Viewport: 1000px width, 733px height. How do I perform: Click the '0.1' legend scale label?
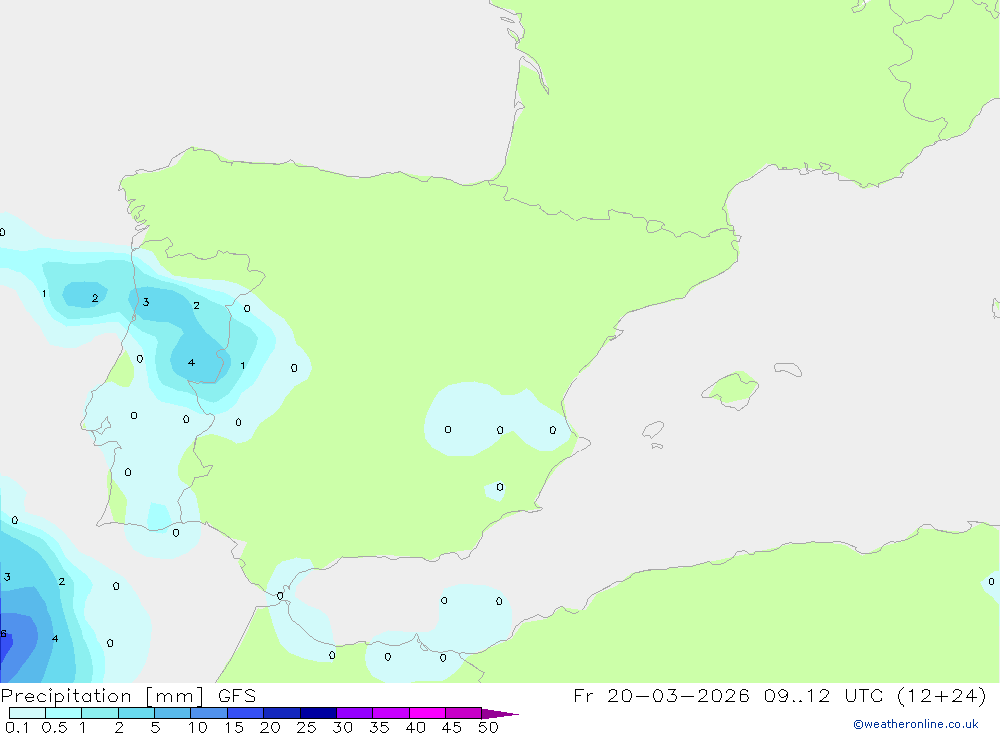(x=17, y=727)
